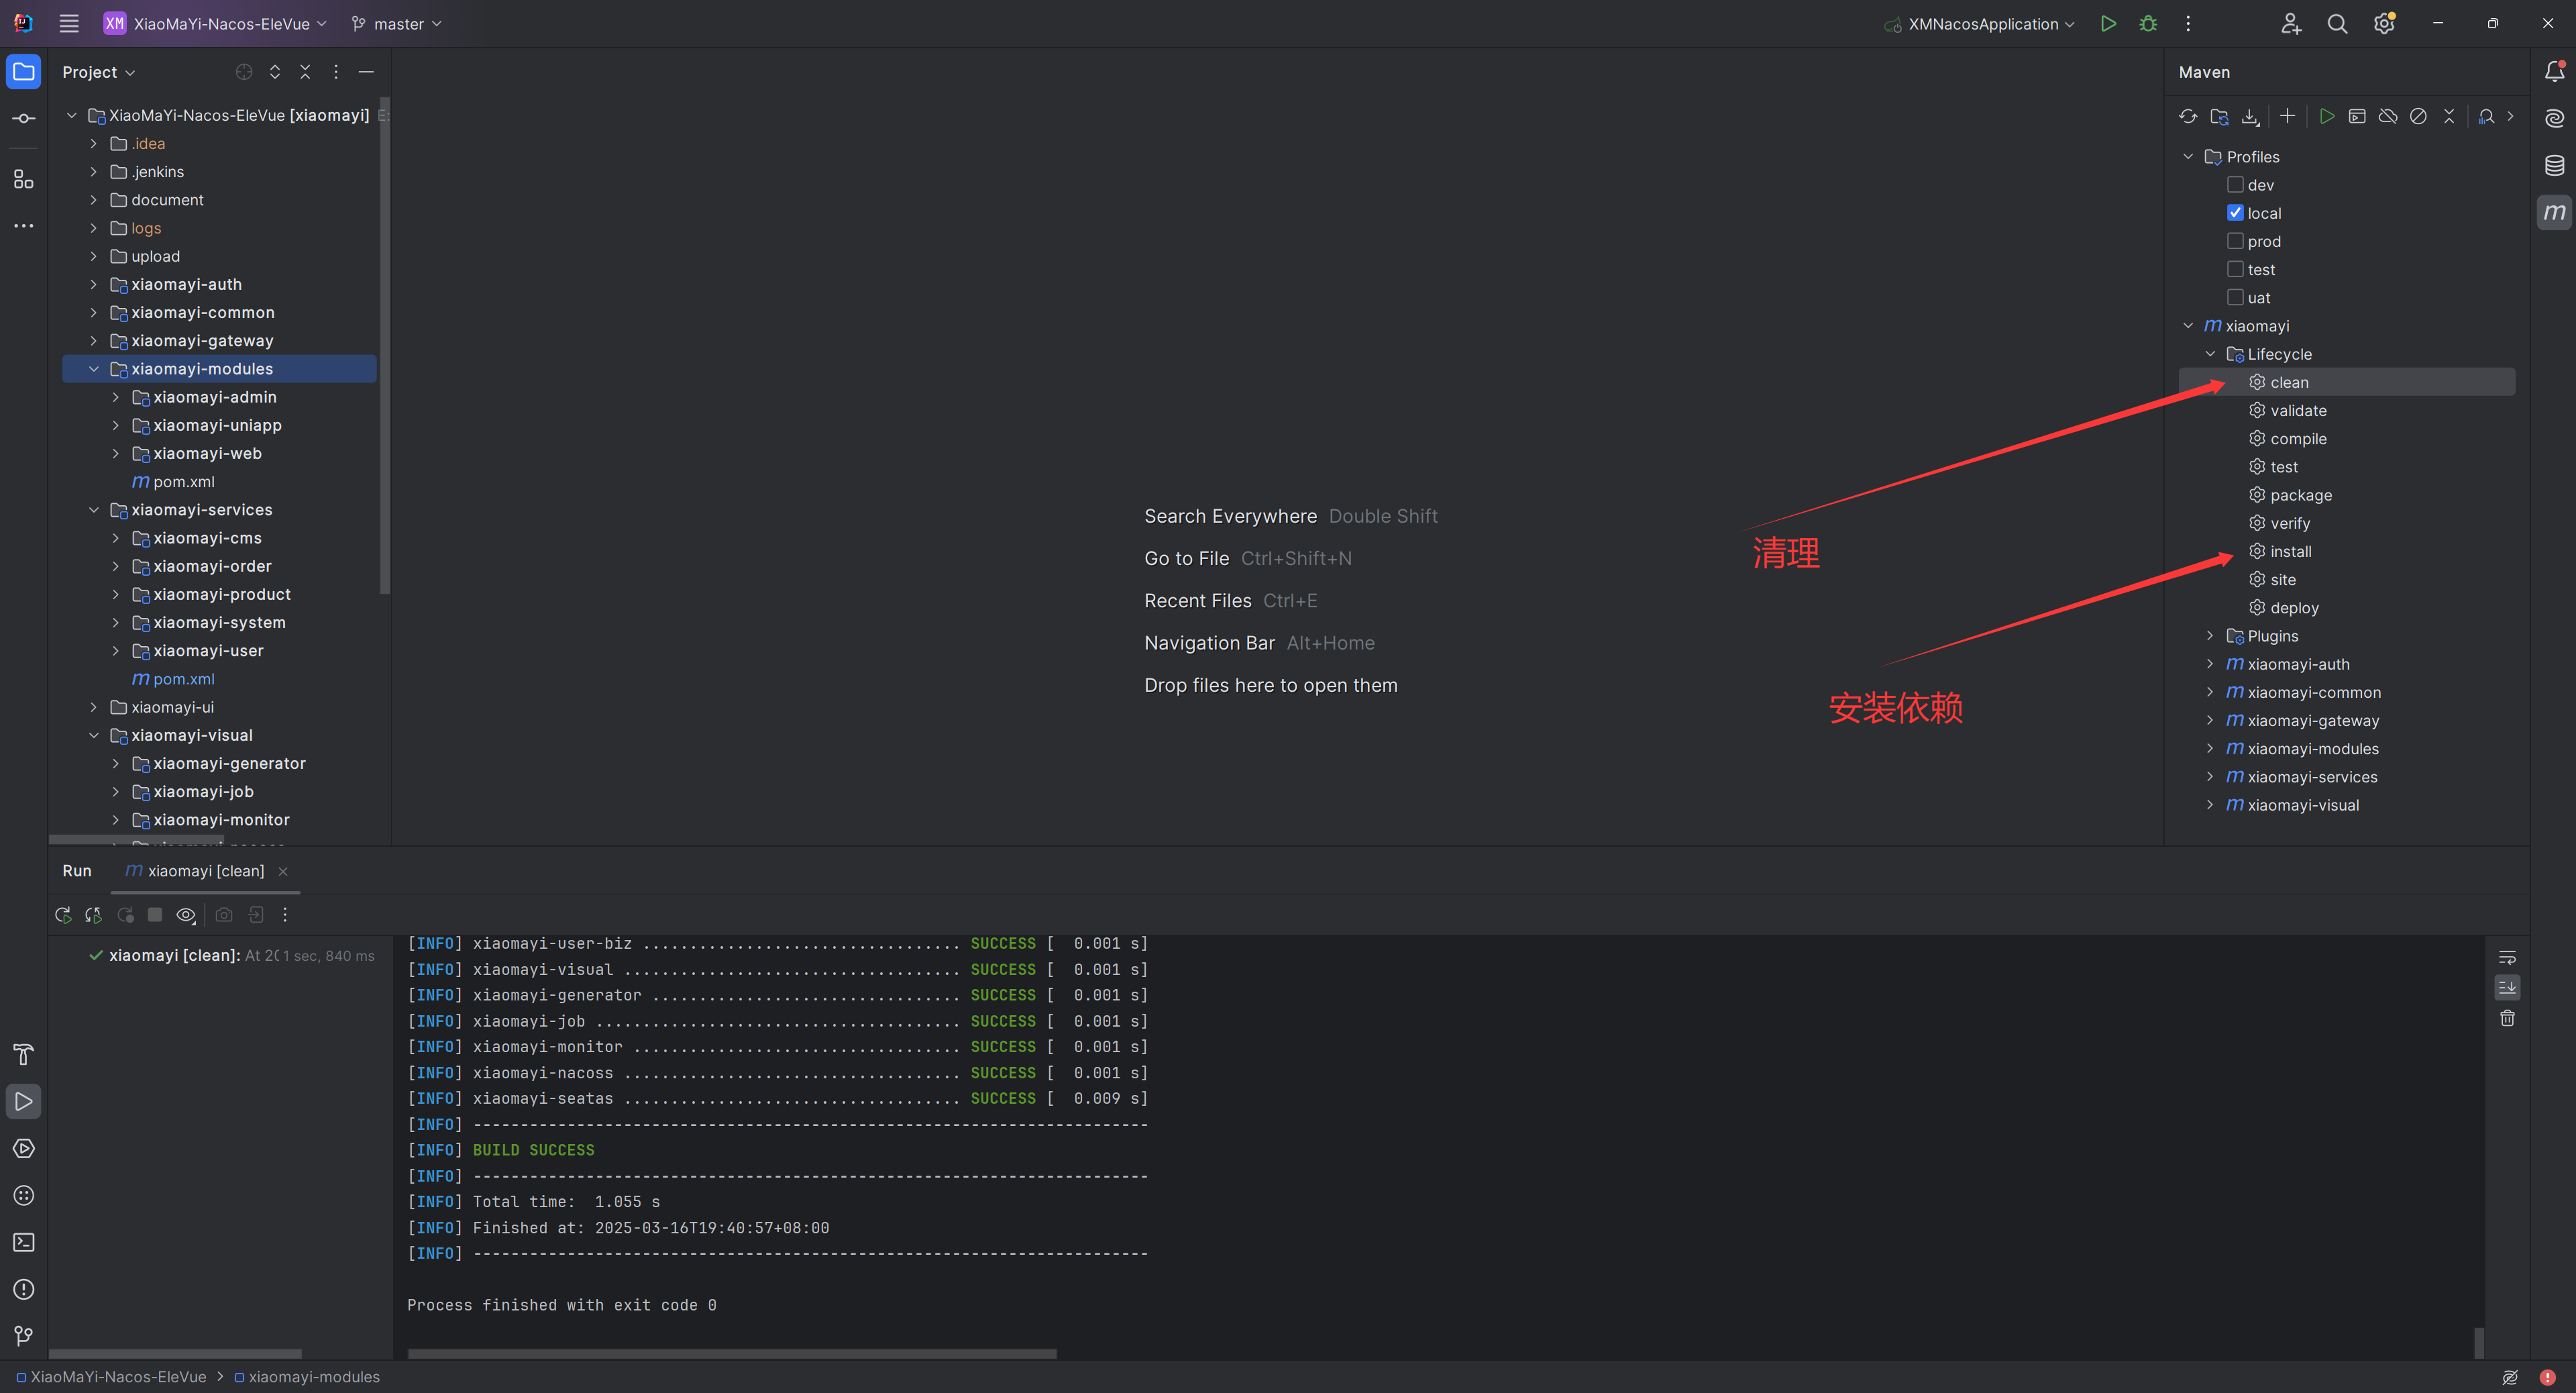
Task: Open Git tool window at sidebar bottom
Action: 24,1337
